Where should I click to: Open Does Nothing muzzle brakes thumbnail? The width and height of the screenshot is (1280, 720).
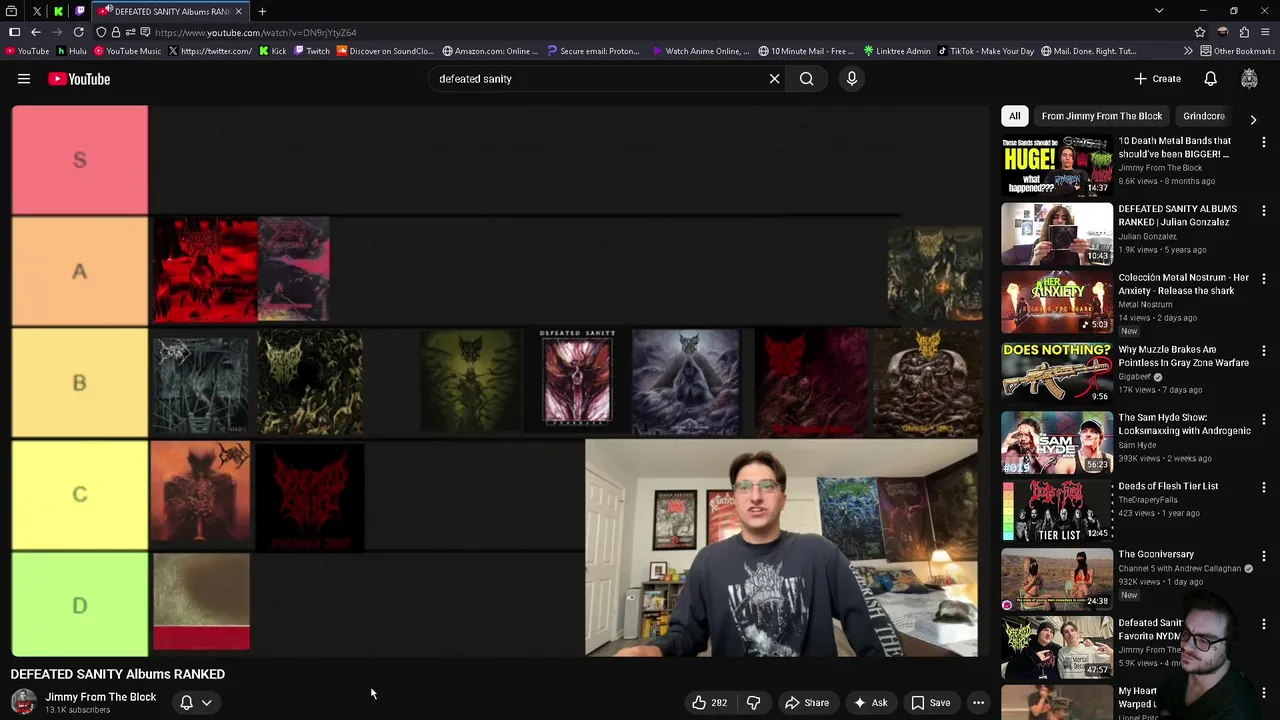click(x=1057, y=373)
